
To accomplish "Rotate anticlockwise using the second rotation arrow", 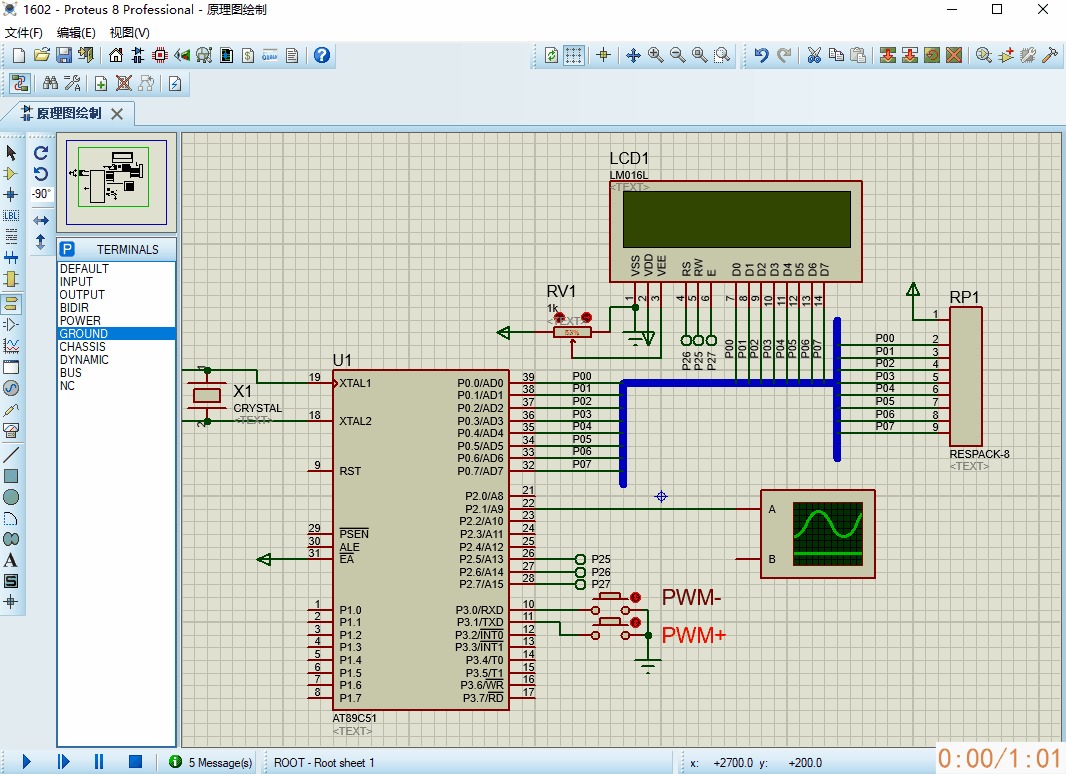I will (x=41, y=173).
